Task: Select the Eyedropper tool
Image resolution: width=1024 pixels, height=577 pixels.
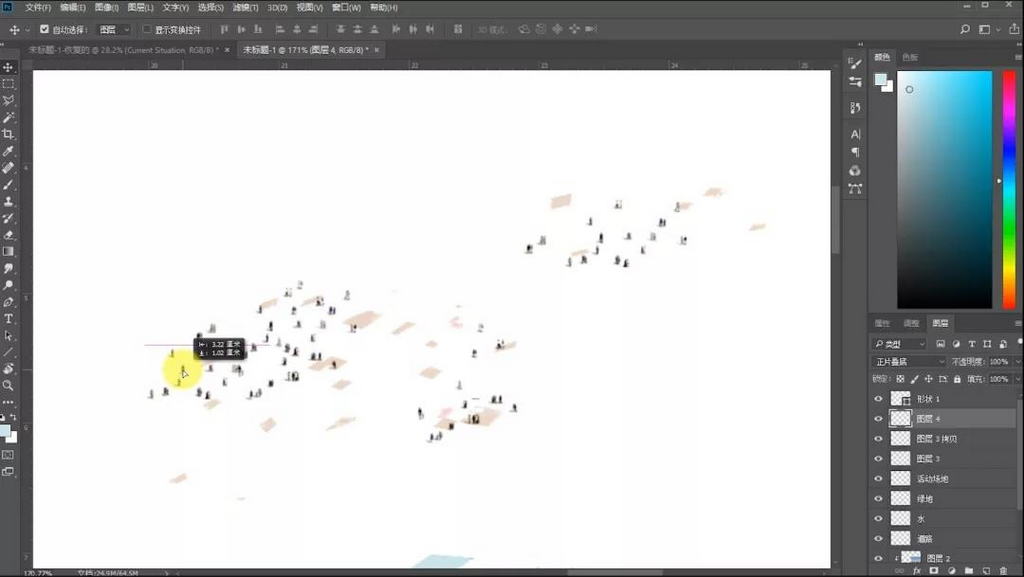Action: point(8,151)
